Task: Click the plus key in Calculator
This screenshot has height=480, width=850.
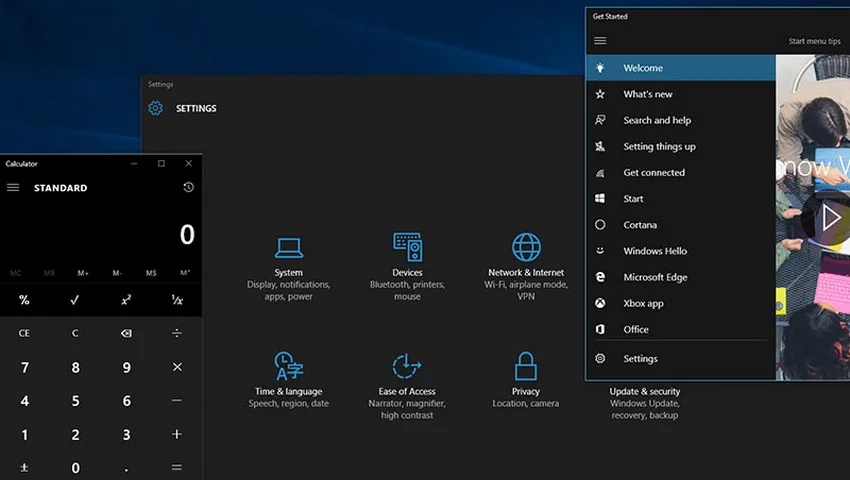Action: click(x=177, y=434)
